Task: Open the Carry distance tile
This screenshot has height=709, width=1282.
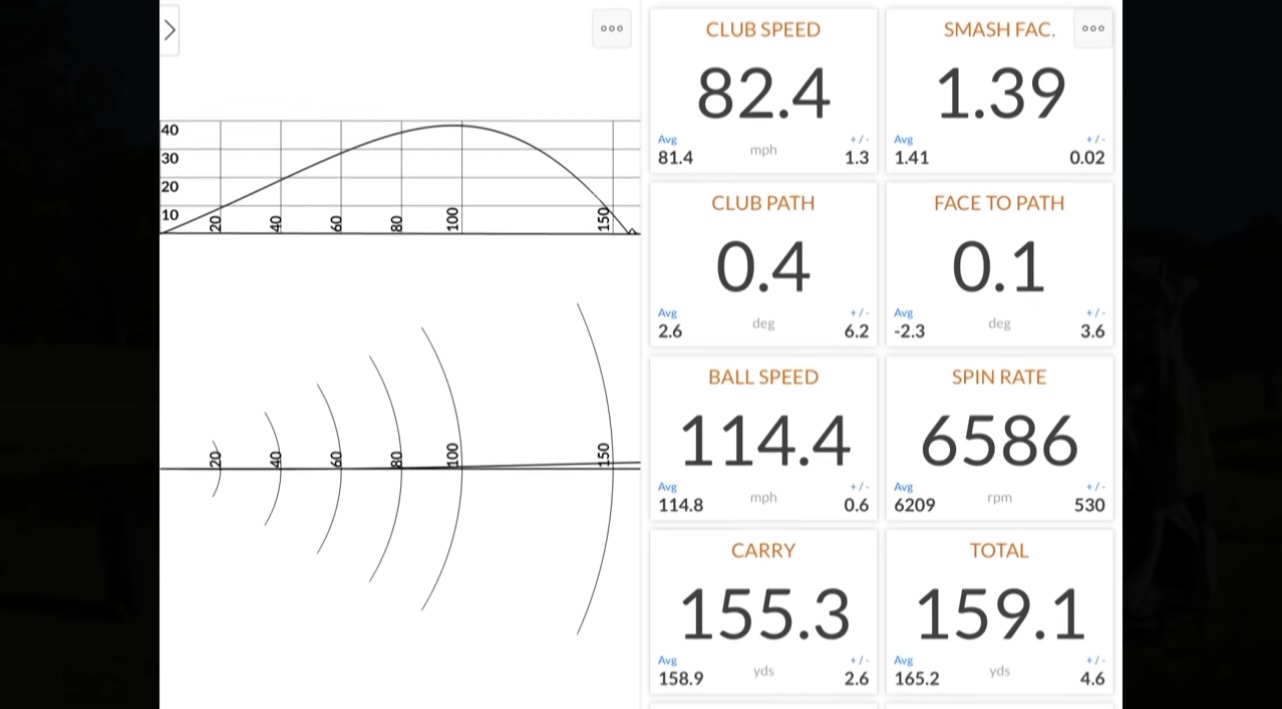Action: 763,612
